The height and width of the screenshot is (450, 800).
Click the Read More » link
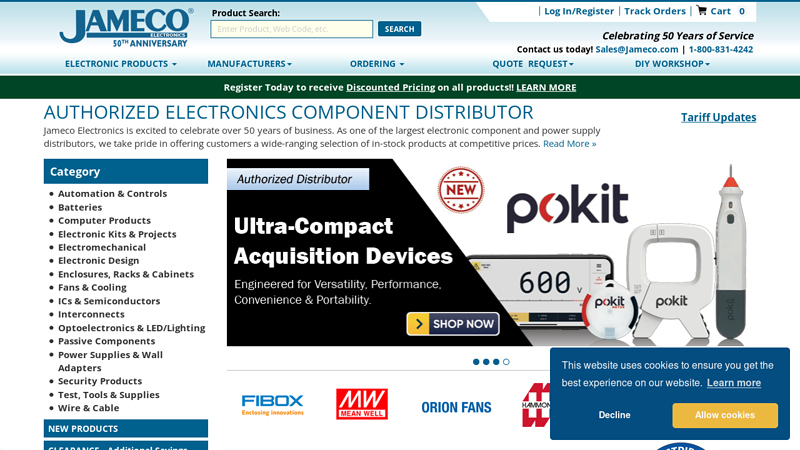pyautogui.click(x=569, y=144)
